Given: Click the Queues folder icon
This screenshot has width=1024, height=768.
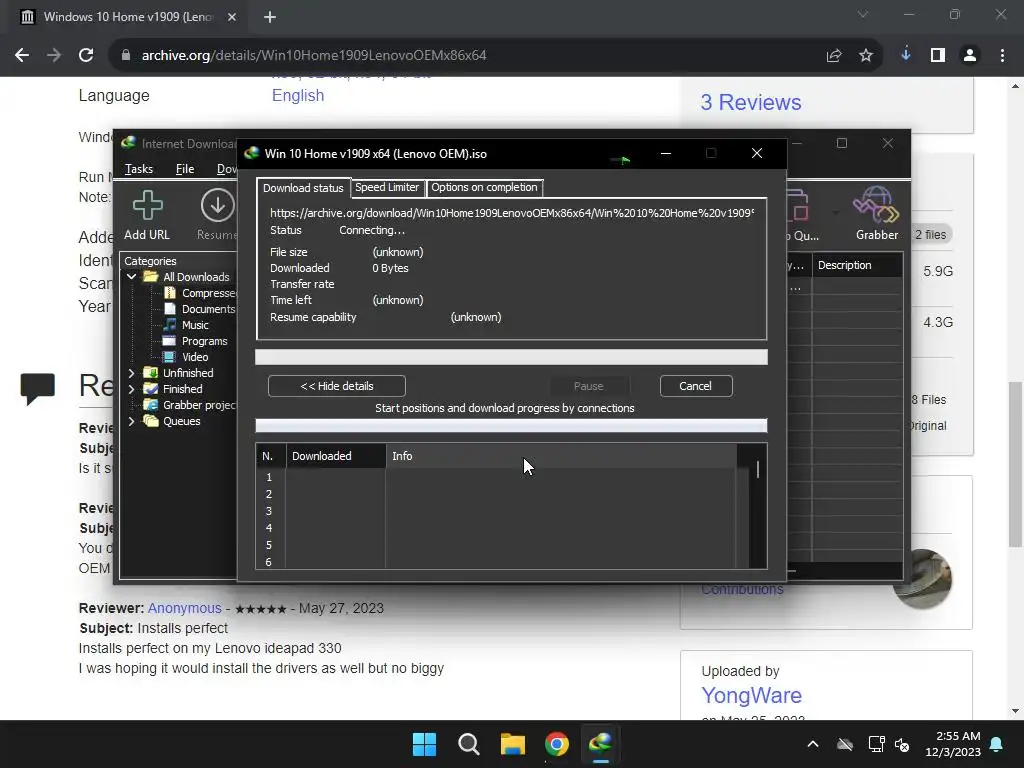Looking at the screenshot, I should (151, 421).
